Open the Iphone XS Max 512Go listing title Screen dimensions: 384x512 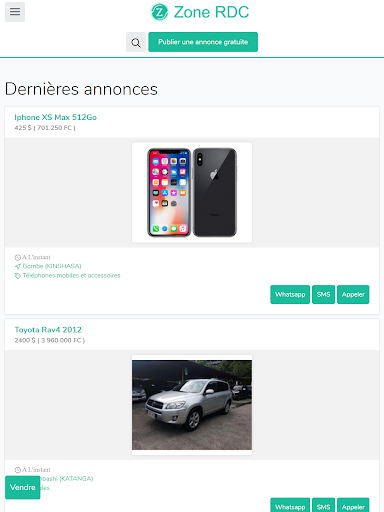(55, 117)
